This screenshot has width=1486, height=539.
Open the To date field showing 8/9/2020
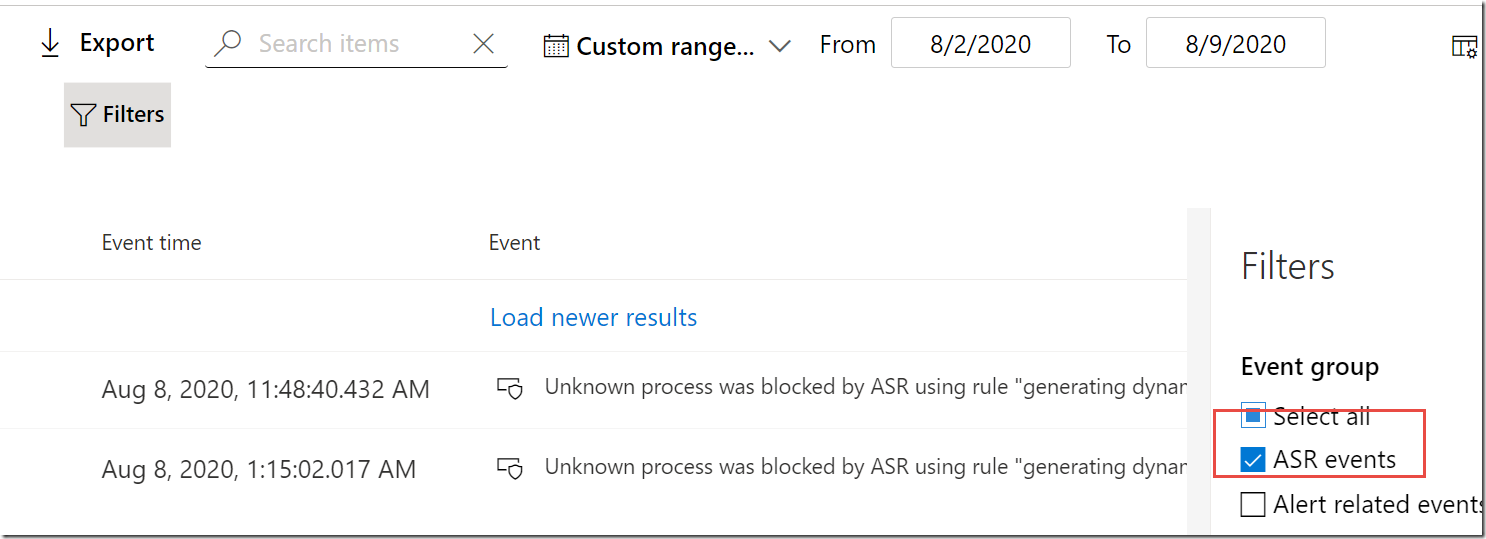pyautogui.click(x=1235, y=45)
